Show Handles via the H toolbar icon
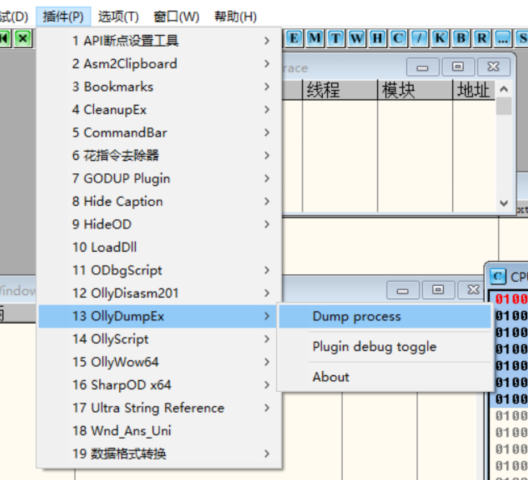 pyautogui.click(x=377, y=38)
